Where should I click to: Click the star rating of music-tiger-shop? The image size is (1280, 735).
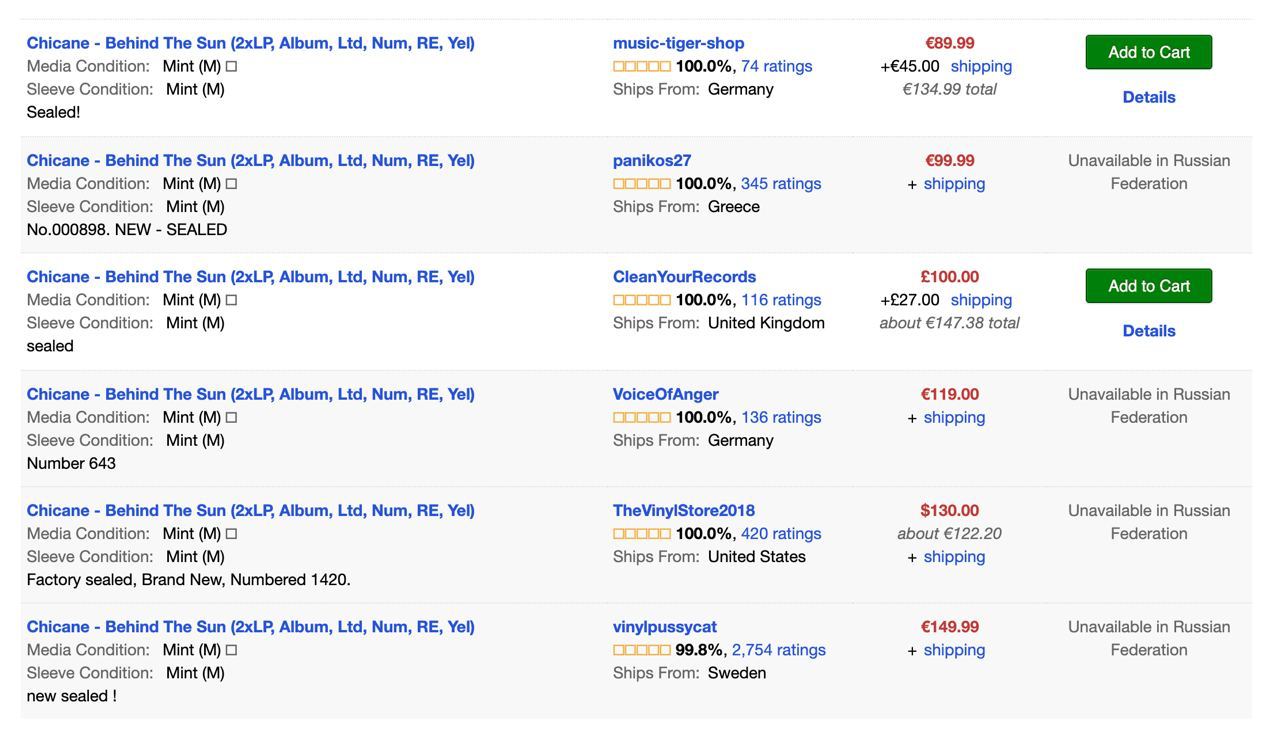[642, 66]
